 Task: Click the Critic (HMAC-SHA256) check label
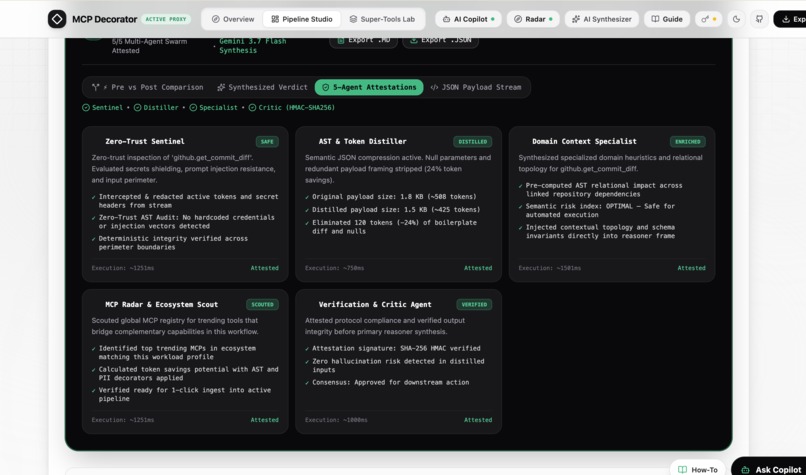[292, 107]
